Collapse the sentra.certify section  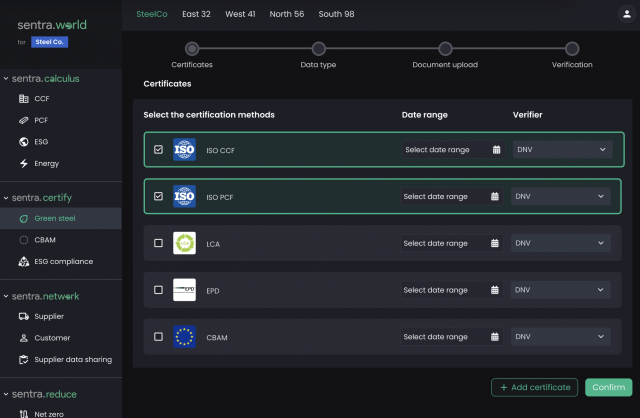tap(6, 198)
